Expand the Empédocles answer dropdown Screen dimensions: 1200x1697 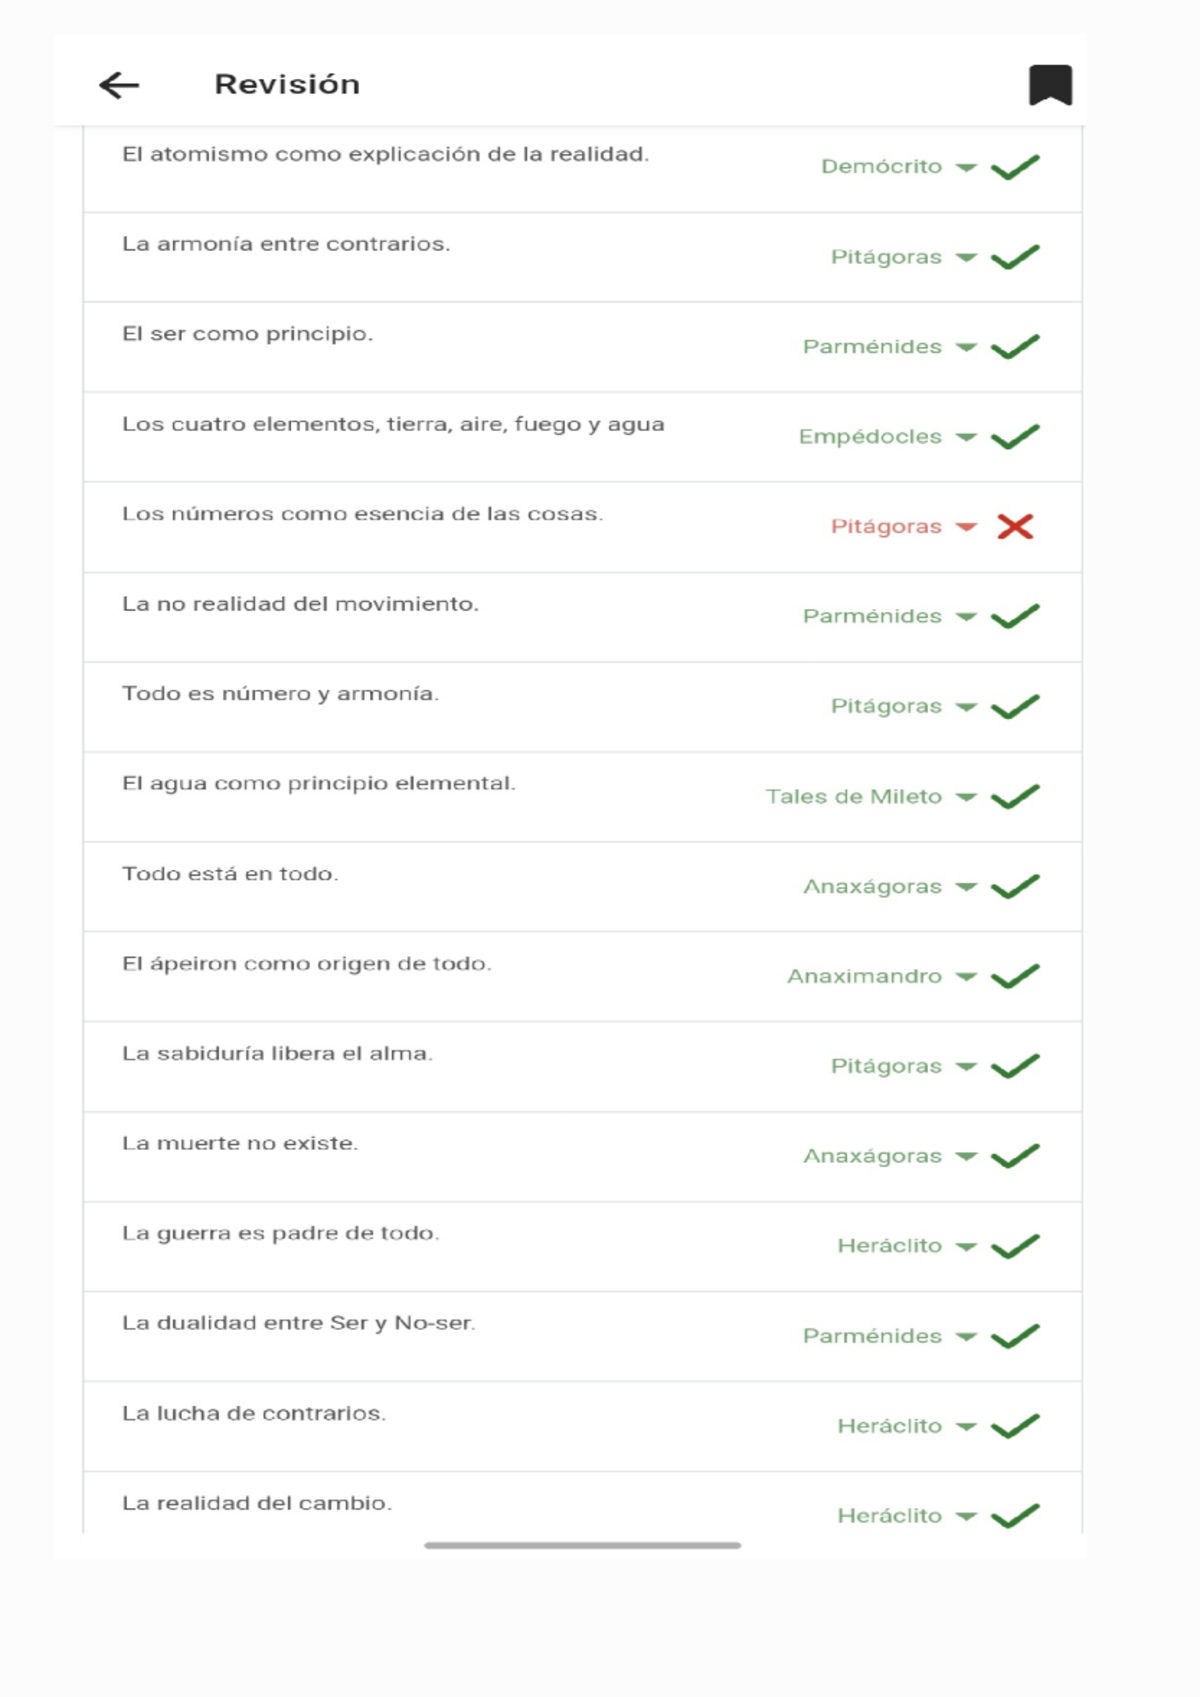tap(965, 437)
